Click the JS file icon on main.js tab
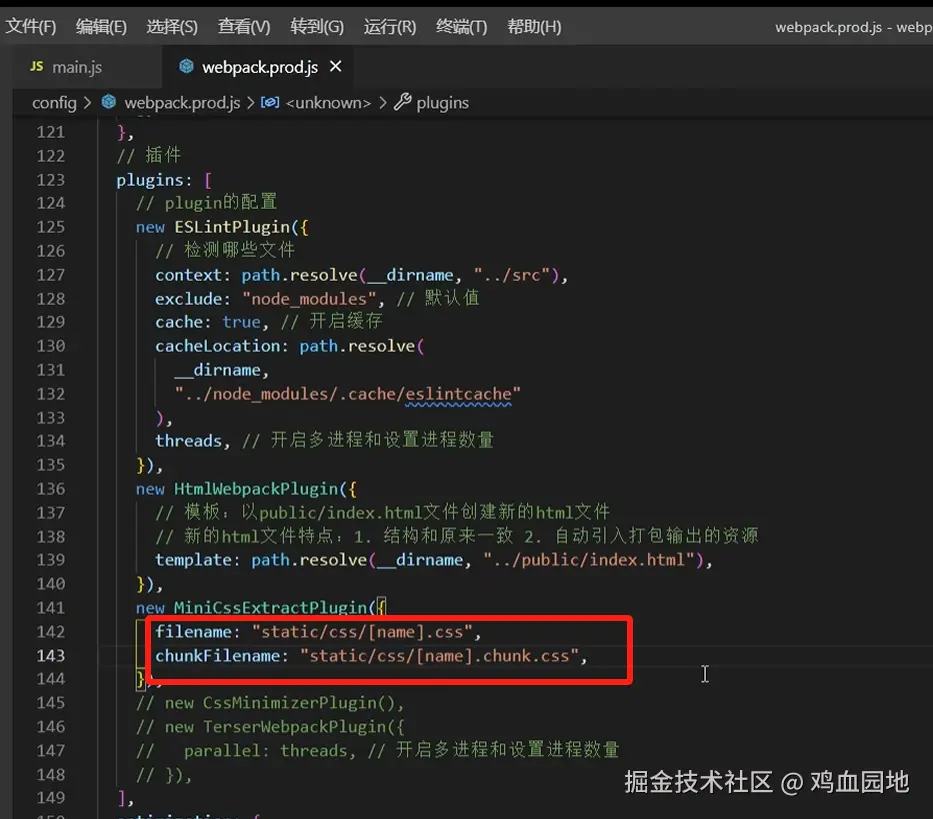 37,67
